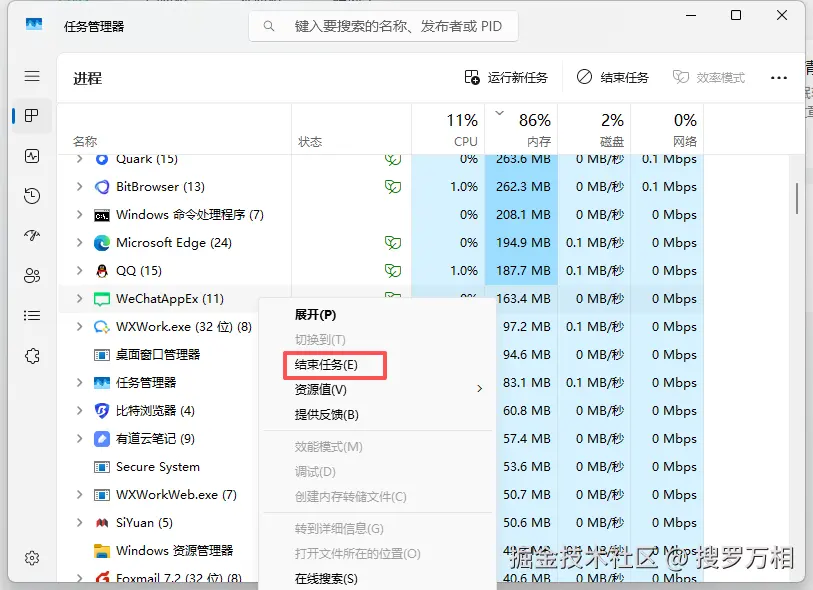Open 资源值(V) submenu
The image size is (813, 590).
(377, 390)
